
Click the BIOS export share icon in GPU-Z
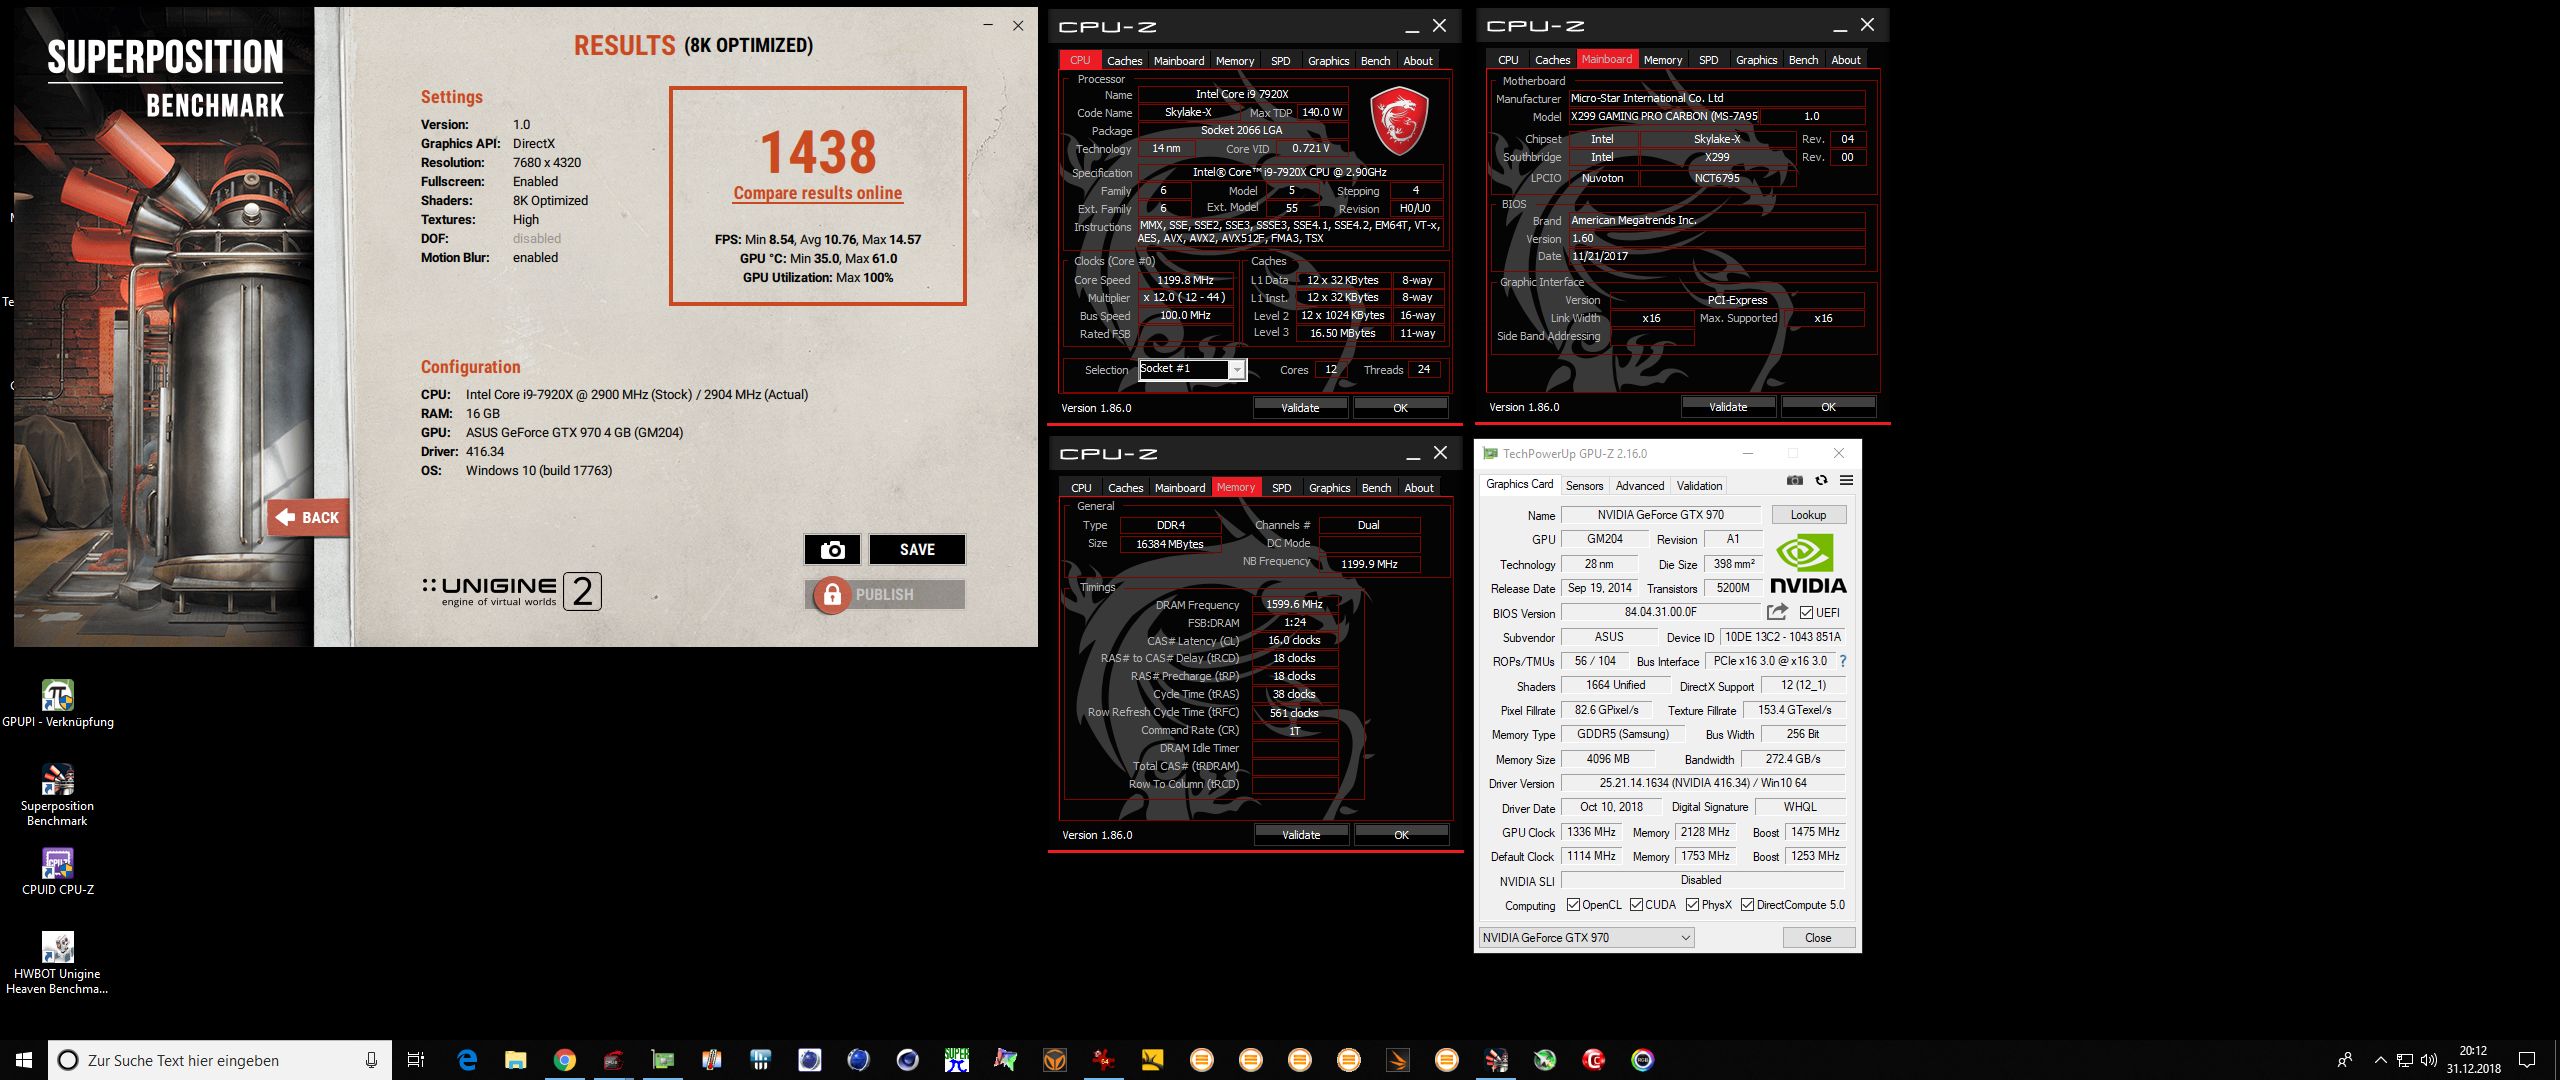pyautogui.click(x=1777, y=612)
